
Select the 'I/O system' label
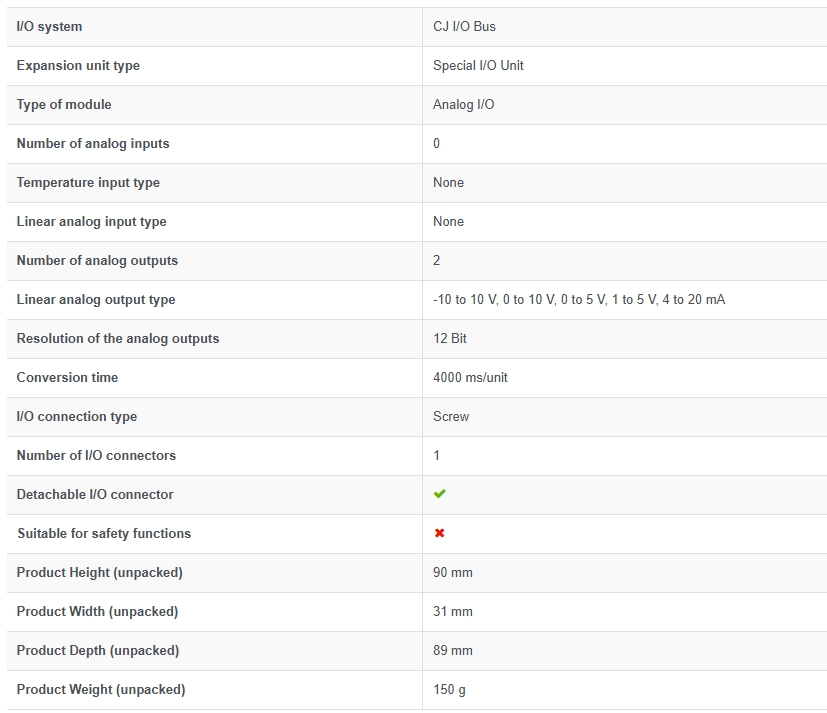pos(50,26)
